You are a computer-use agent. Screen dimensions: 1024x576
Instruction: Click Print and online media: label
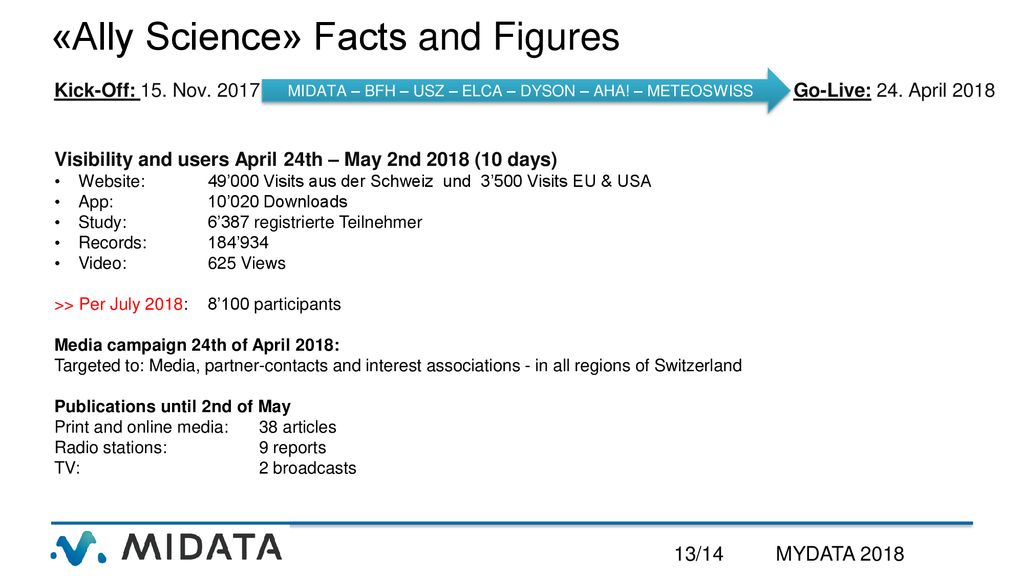[142, 427]
